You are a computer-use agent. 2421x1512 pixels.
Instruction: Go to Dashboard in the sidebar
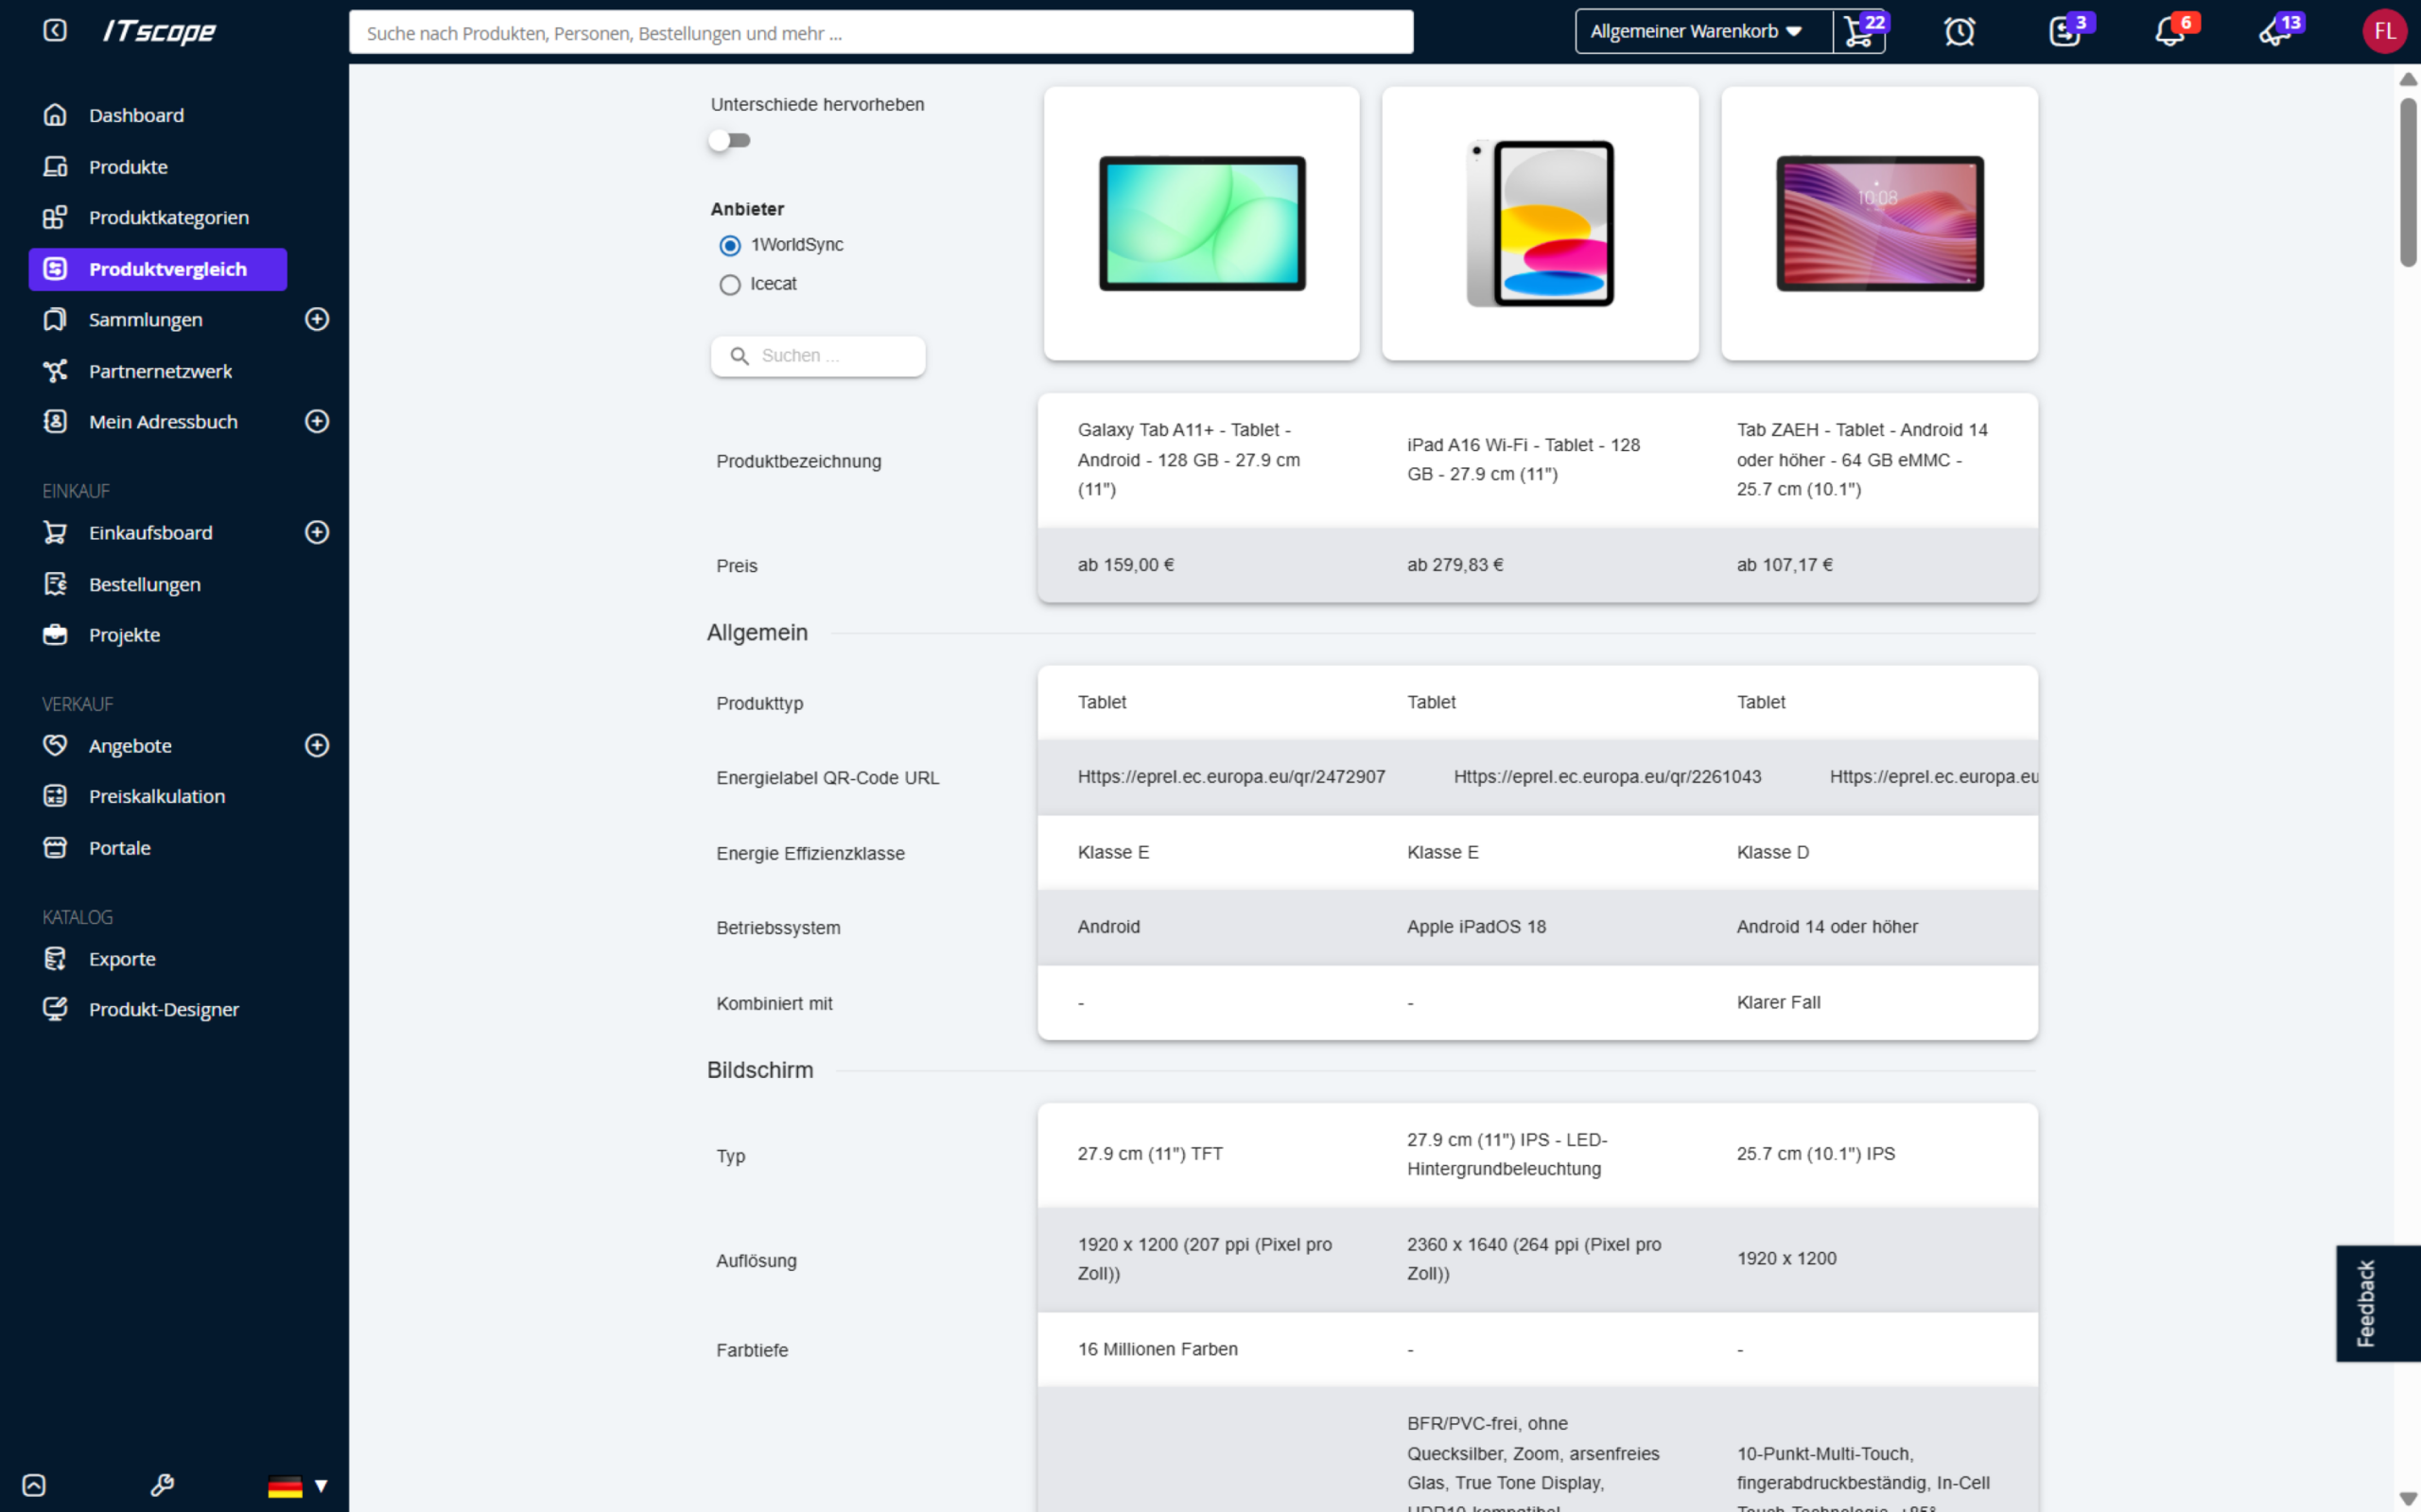(136, 115)
